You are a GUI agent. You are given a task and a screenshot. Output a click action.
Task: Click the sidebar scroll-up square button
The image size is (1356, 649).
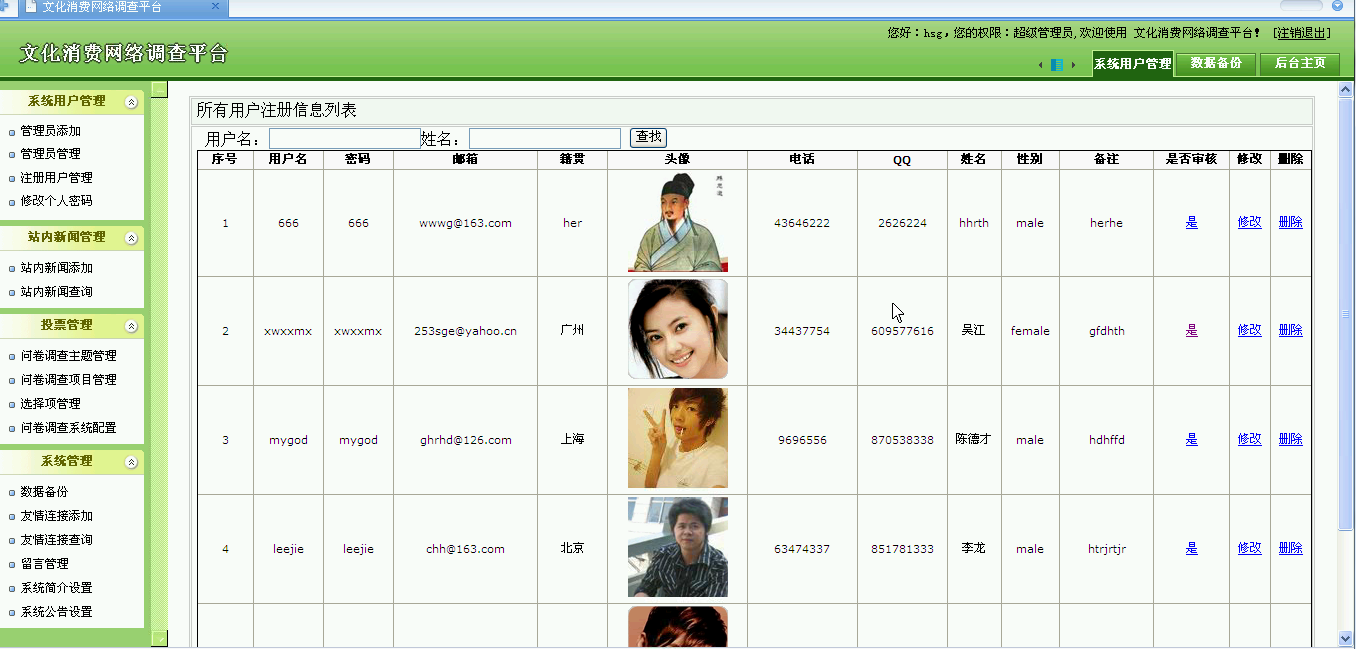tap(159, 90)
